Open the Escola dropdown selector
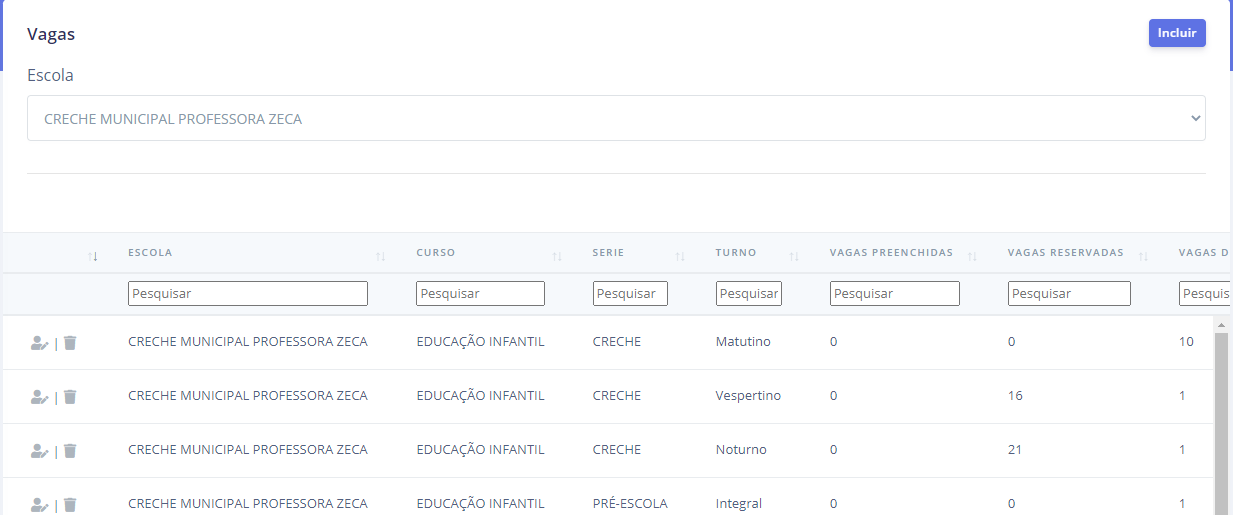This screenshot has width=1233, height=515. point(616,118)
